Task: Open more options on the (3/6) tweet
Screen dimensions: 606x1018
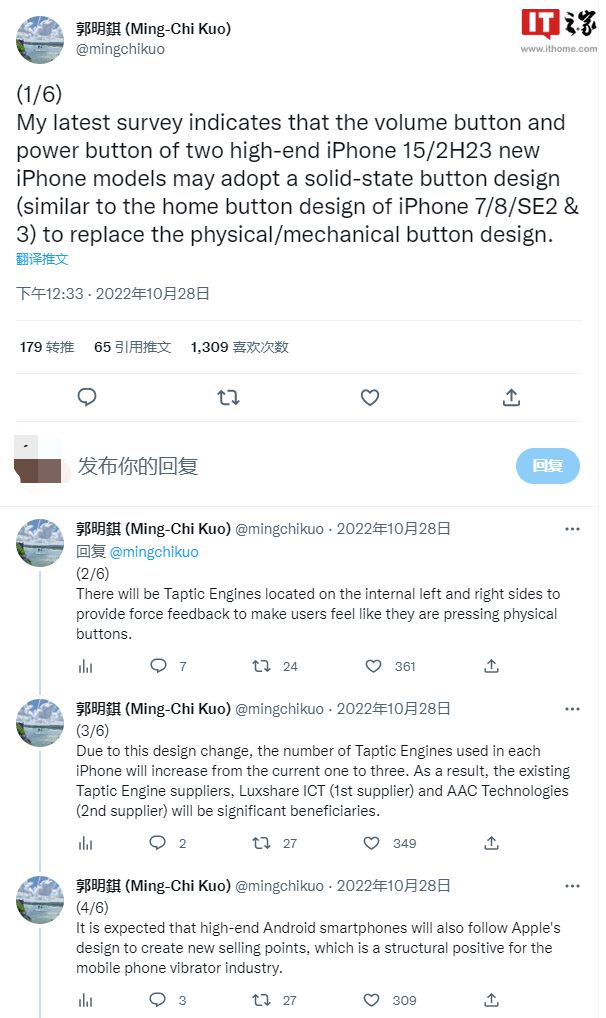Action: point(572,709)
